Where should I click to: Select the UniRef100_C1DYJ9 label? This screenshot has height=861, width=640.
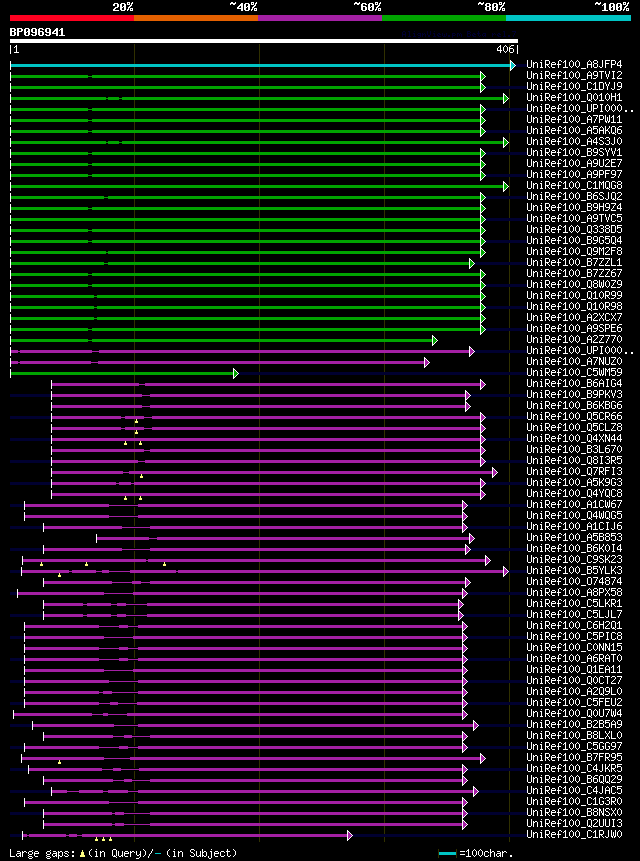(x=574, y=86)
